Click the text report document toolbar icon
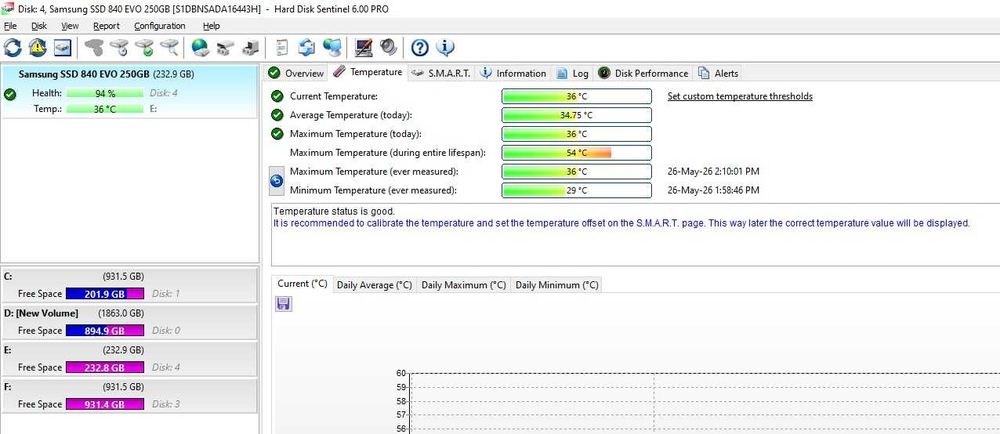The image size is (1000, 434). click(281, 47)
